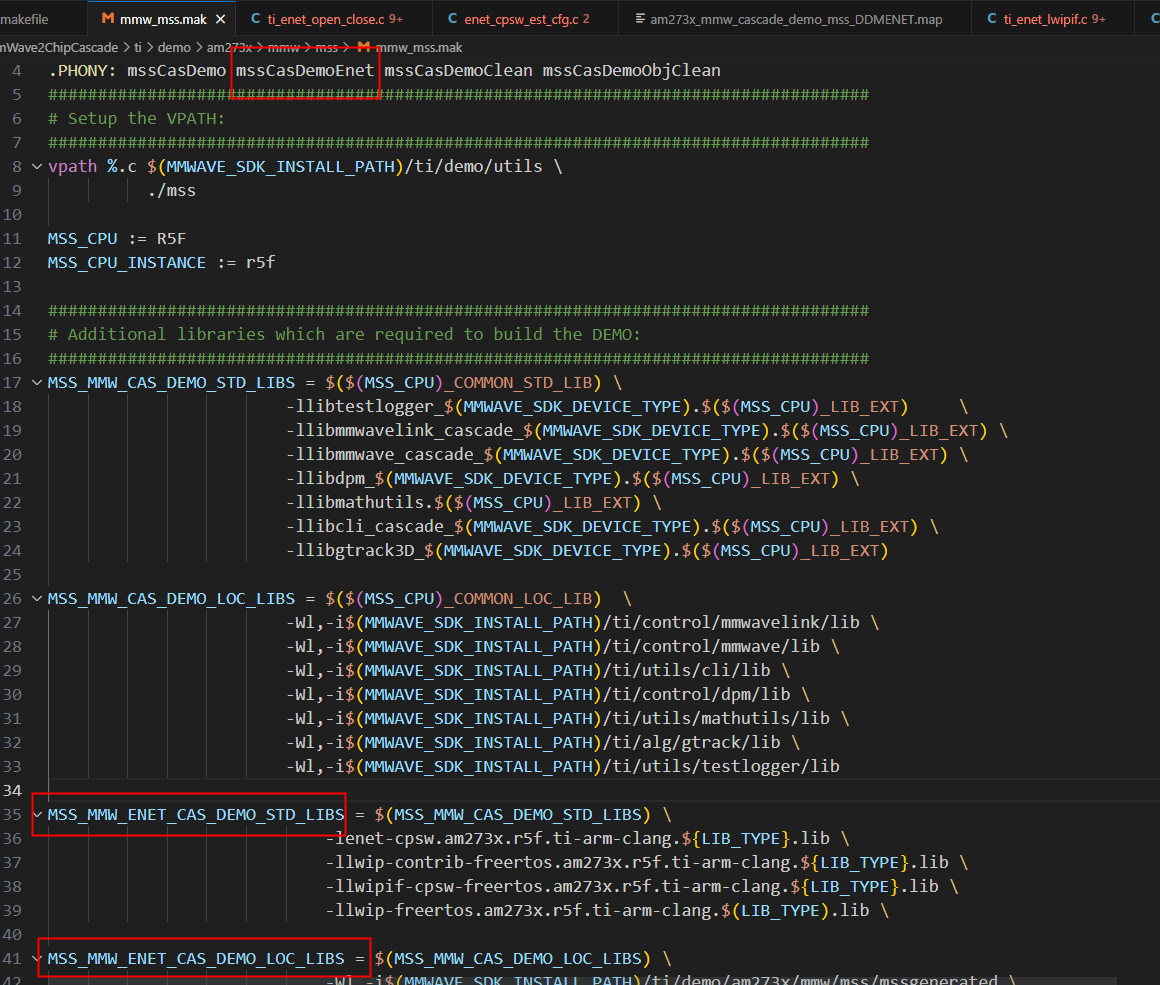Click the am273x breadcrumb folder

tap(227, 47)
